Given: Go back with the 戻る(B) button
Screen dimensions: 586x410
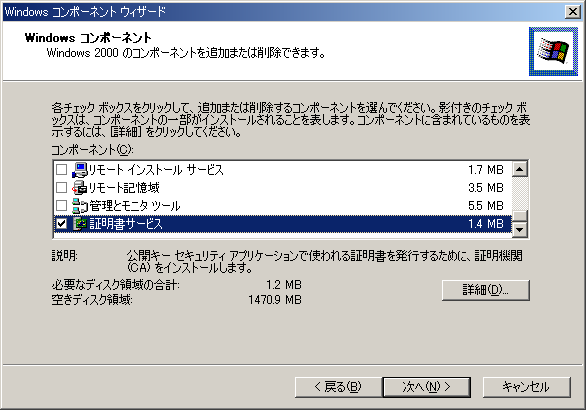Looking at the screenshot, I should [338, 387].
